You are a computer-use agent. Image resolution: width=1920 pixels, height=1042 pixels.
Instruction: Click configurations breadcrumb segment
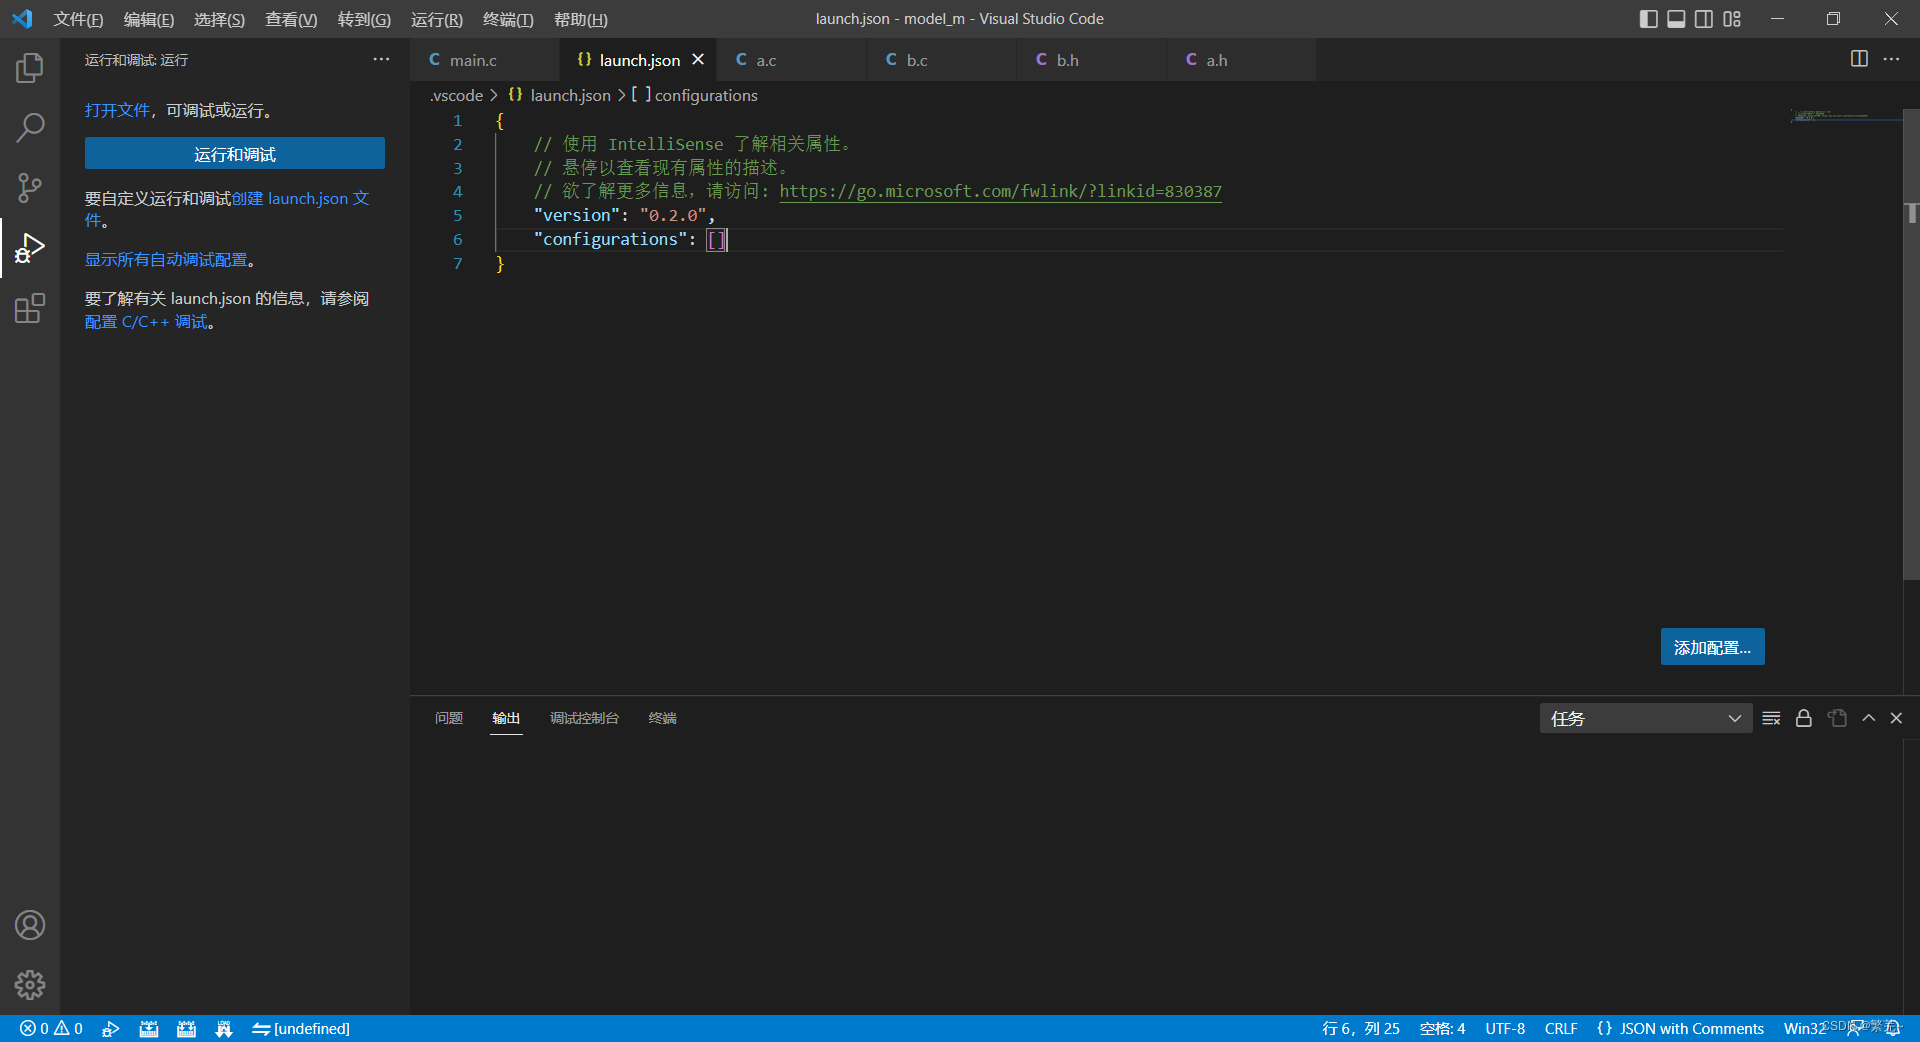[706, 95]
